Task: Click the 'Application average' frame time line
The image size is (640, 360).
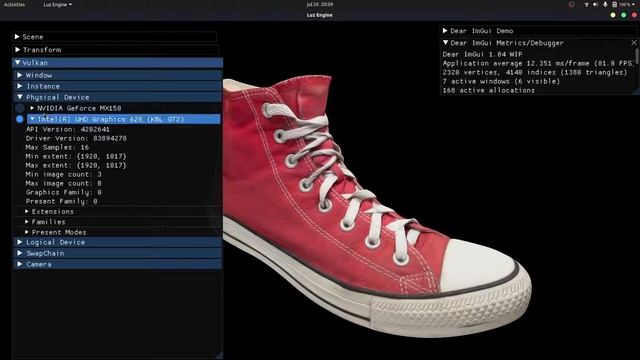Action: (538, 63)
